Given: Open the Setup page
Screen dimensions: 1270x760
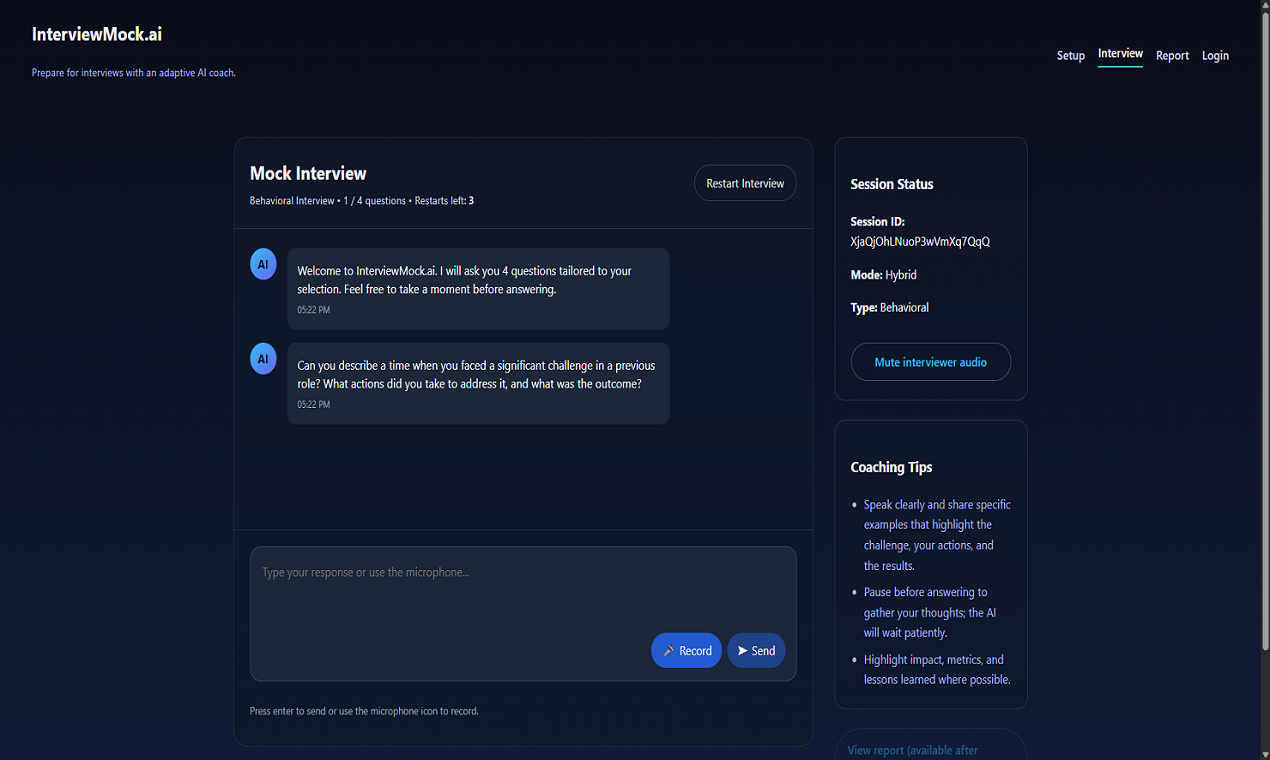Looking at the screenshot, I should pos(1070,56).
